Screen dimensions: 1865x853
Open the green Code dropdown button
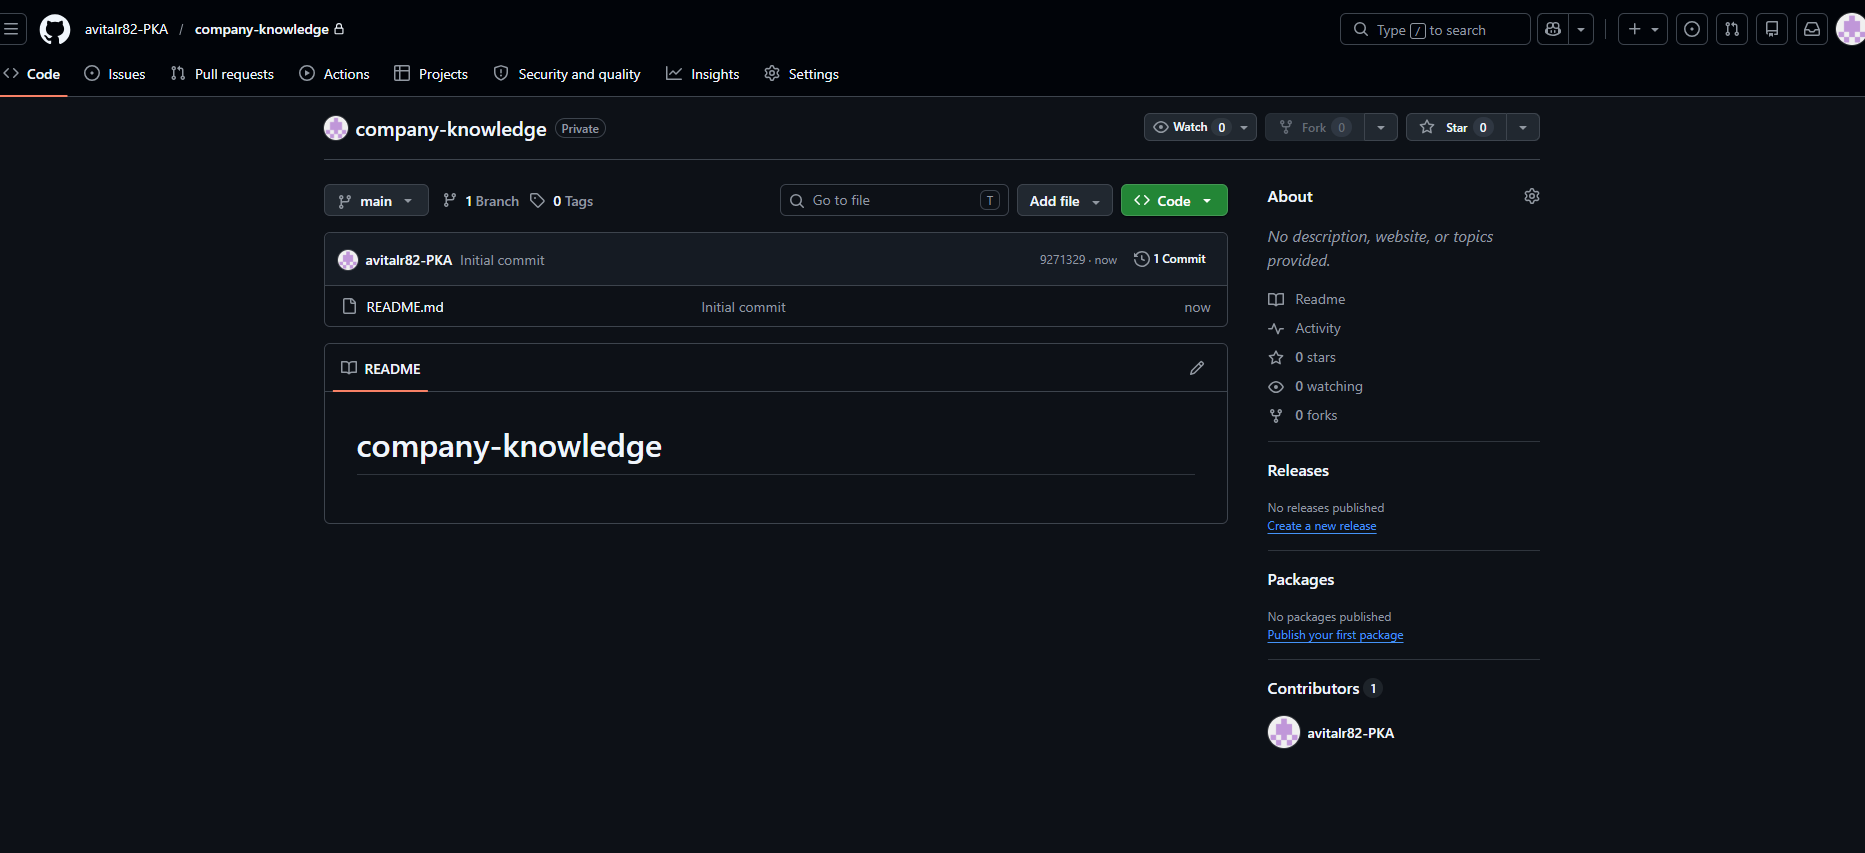point(1174,201)
